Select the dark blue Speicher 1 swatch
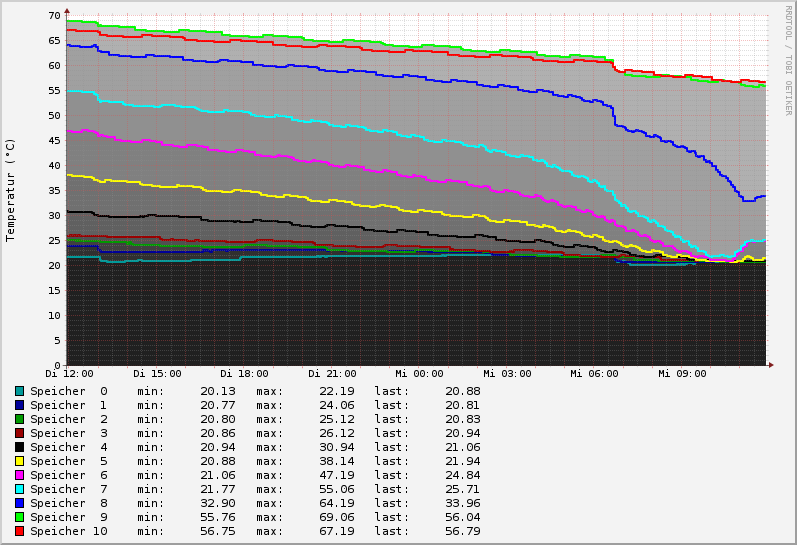The image size is (797, 545). [x=19, y=405]
